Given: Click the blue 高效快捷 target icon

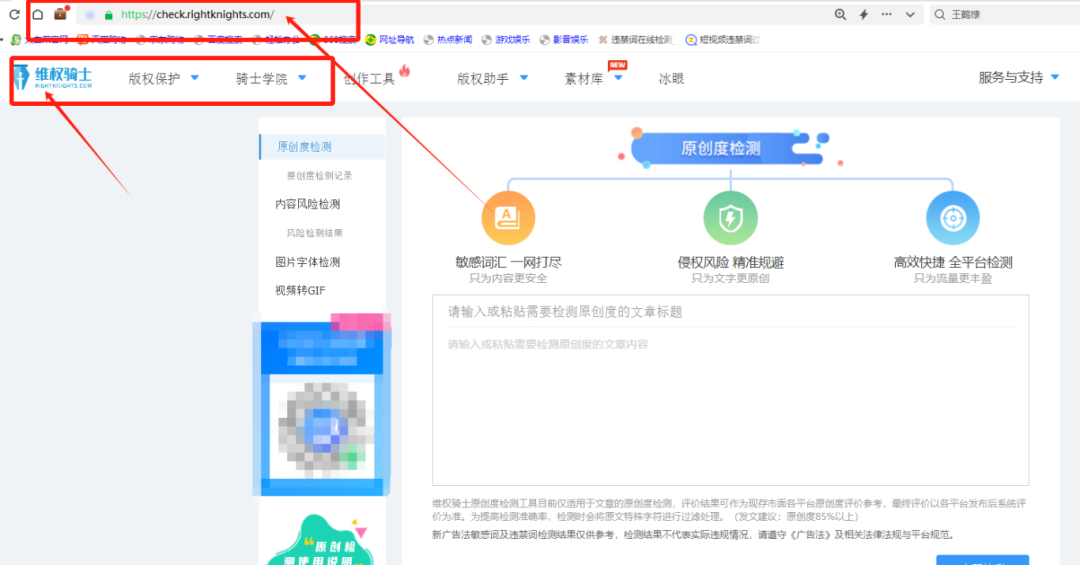Looking at the screenshot, I should tap(953, 218).
